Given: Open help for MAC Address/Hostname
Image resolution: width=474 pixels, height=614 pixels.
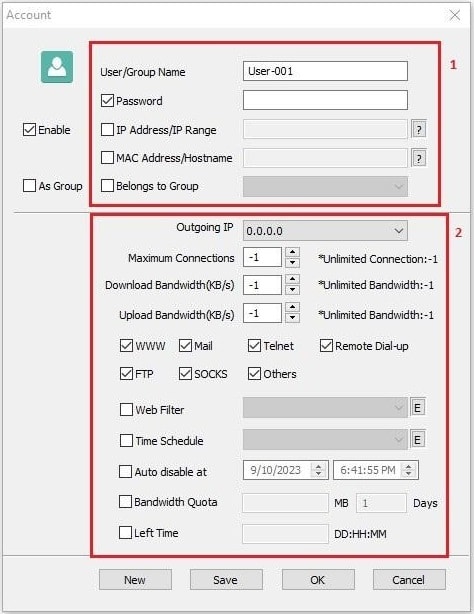Looking at the screenshot, I should (x=419, y=158).
